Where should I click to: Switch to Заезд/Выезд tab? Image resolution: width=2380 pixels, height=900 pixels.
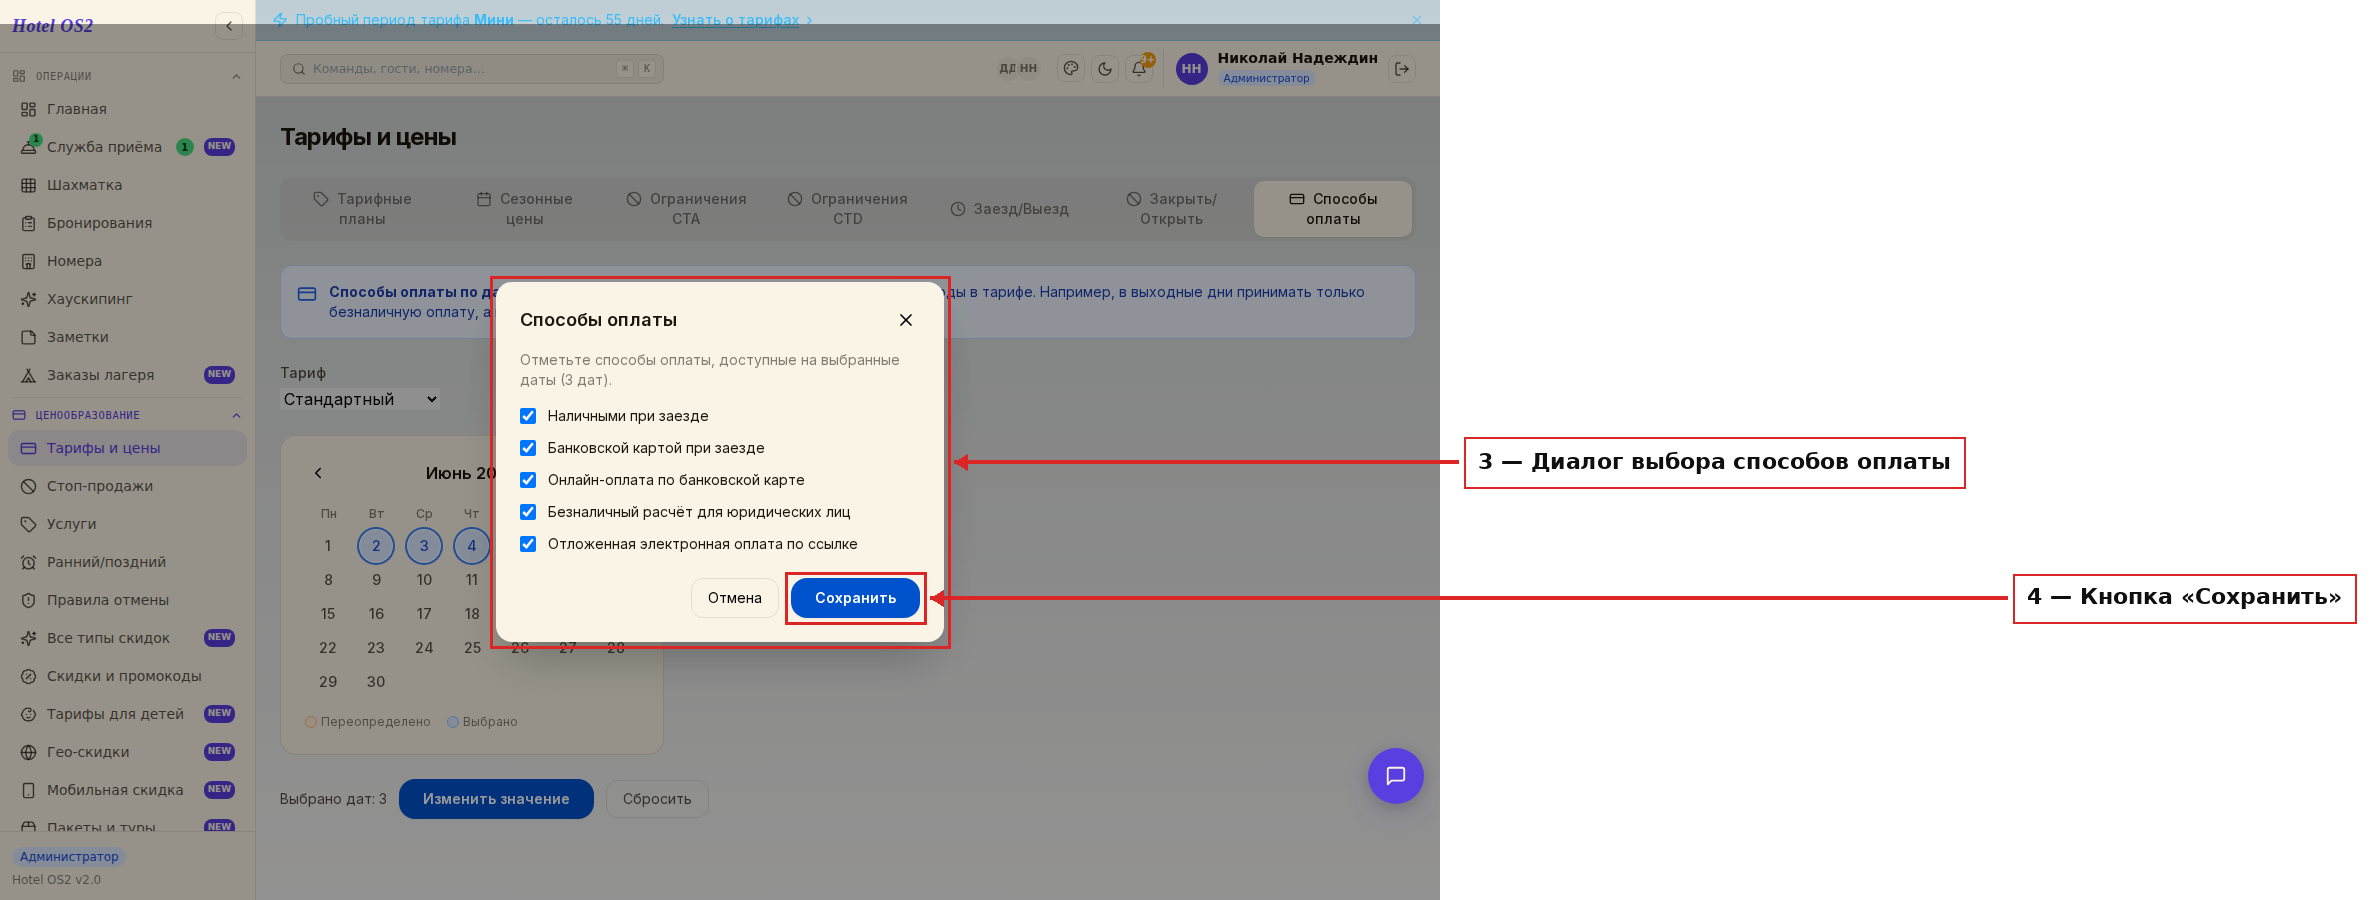tap(1010, 209)
